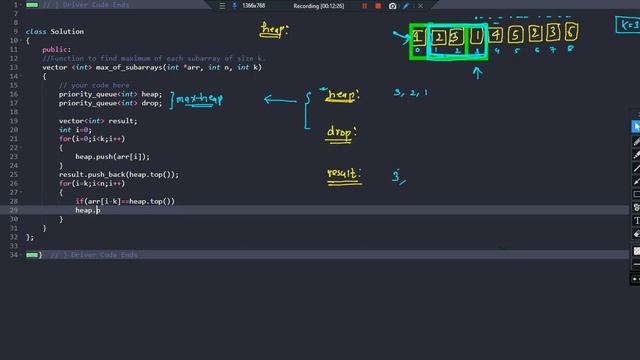Click the 'Function to find maximum' comment line
The width and height of the screenshot is (640, 360).
154,58
